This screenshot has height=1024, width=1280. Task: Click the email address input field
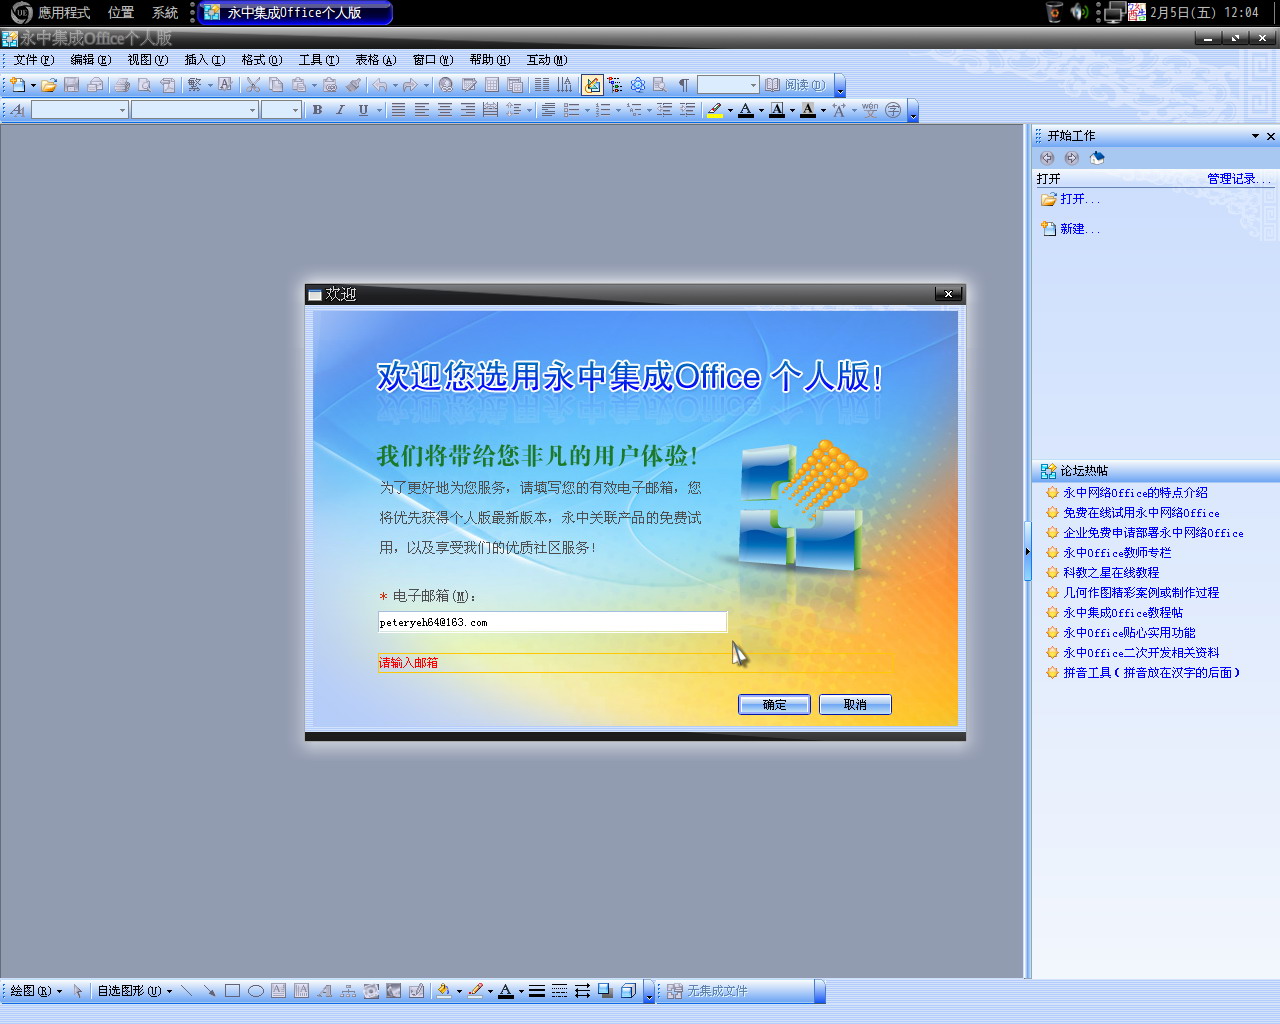pyautogui.click(x=552, y=622)
